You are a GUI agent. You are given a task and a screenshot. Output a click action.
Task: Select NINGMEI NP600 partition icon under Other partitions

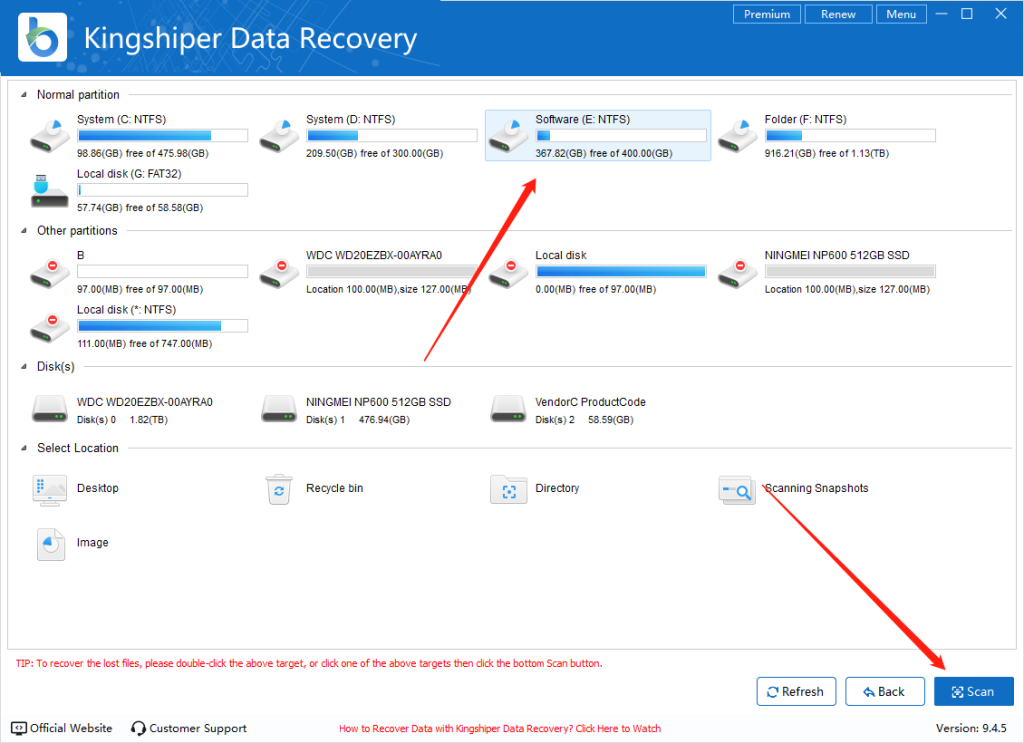click(x=737, y=273)
